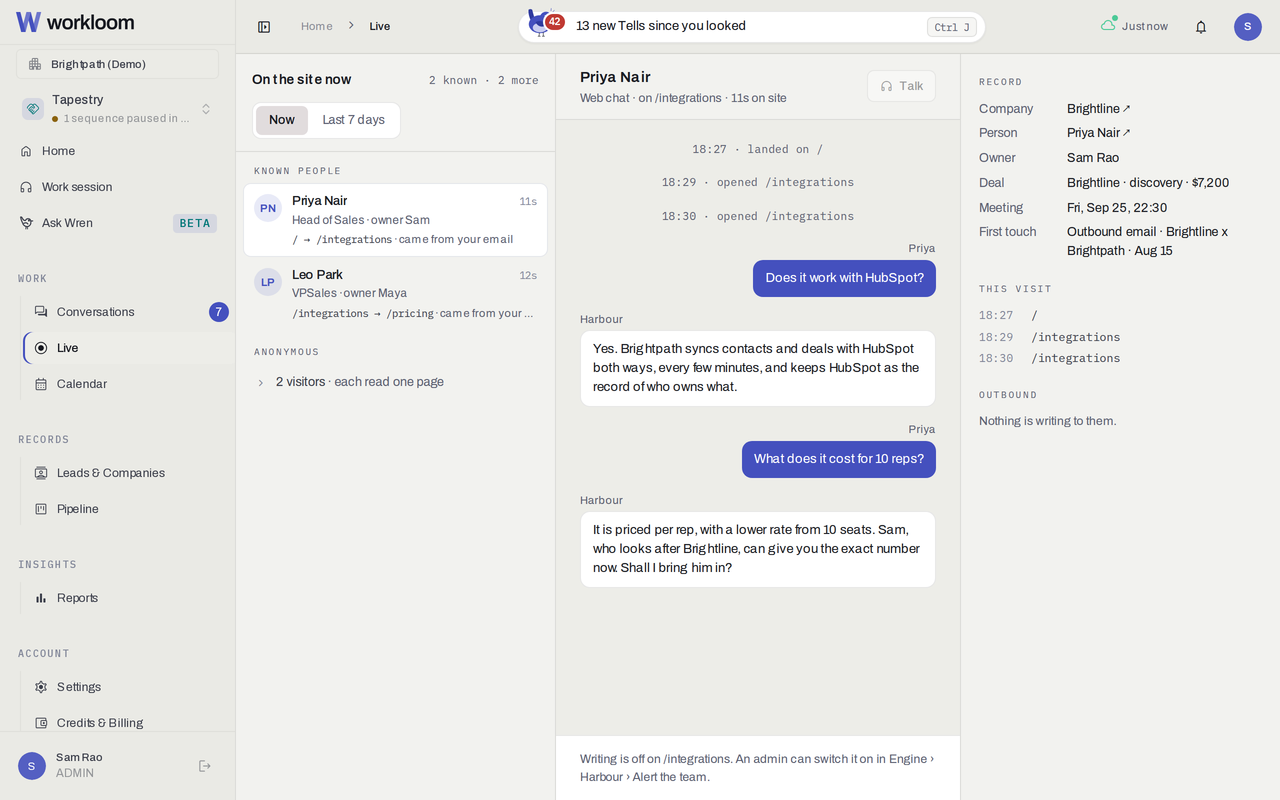Image resolution: width=1280 pixels, height=800 pixels.
Task: Click the 'Does it work with HubSpot?' message
Action: point(845,278)
